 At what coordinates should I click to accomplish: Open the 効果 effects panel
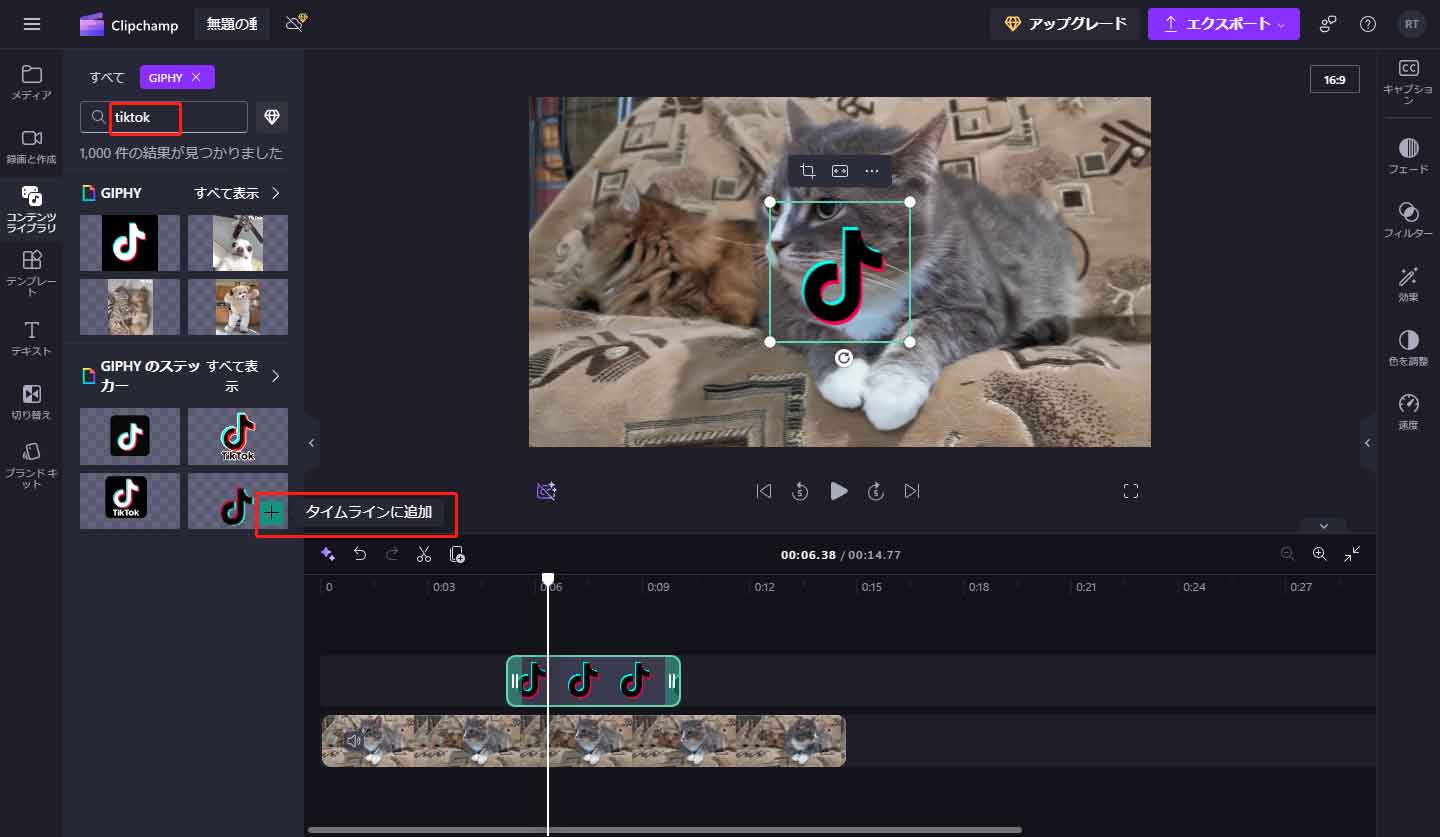[x=1408, y=284]
